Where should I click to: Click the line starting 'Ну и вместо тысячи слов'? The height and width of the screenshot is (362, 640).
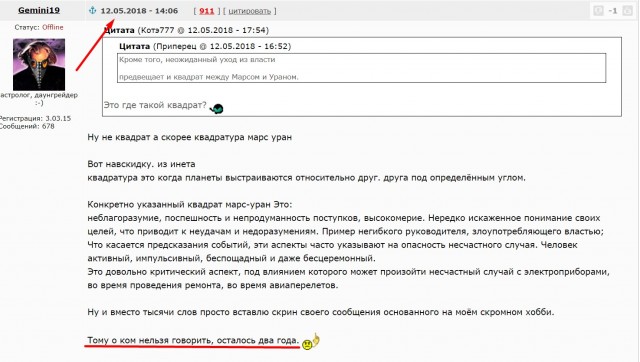(x=321, y=312)
